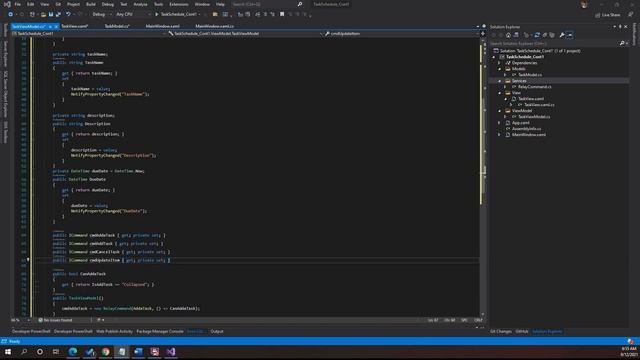The height and width of the screenshot is (360, 640).
Task: Toggle auto-hide pin on Solution Explorer panel
Action: [x=620, y=27]
